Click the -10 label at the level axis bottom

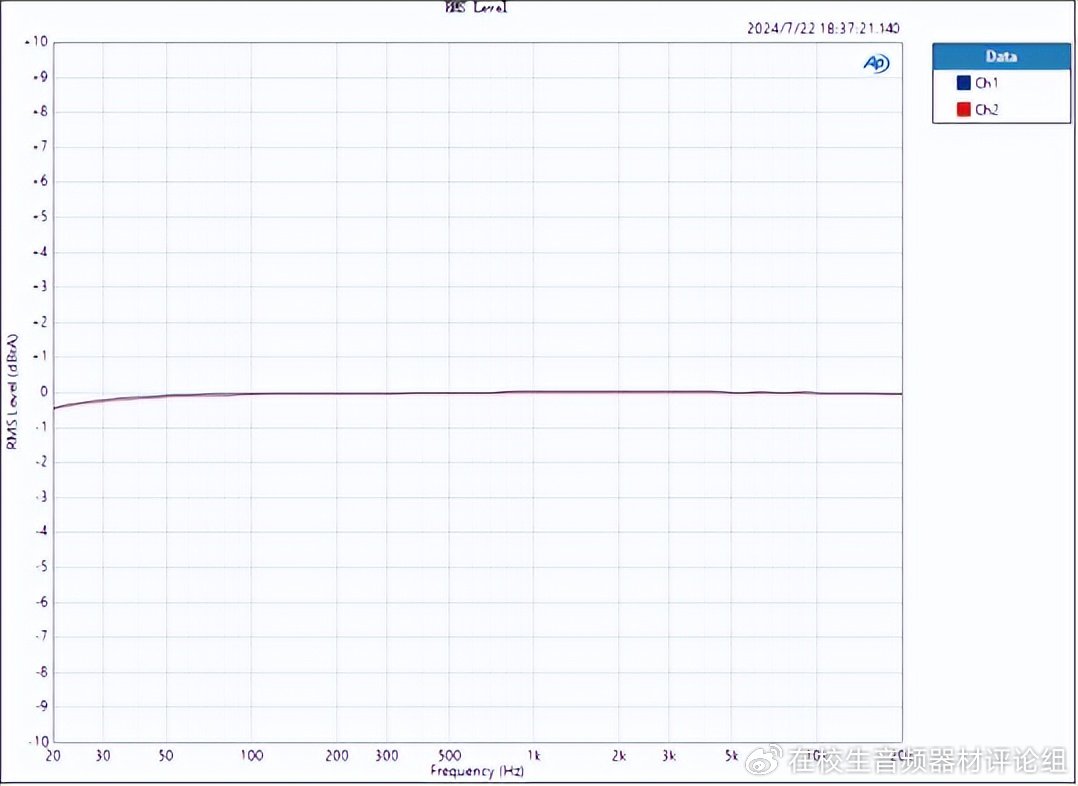click(38, 741)
